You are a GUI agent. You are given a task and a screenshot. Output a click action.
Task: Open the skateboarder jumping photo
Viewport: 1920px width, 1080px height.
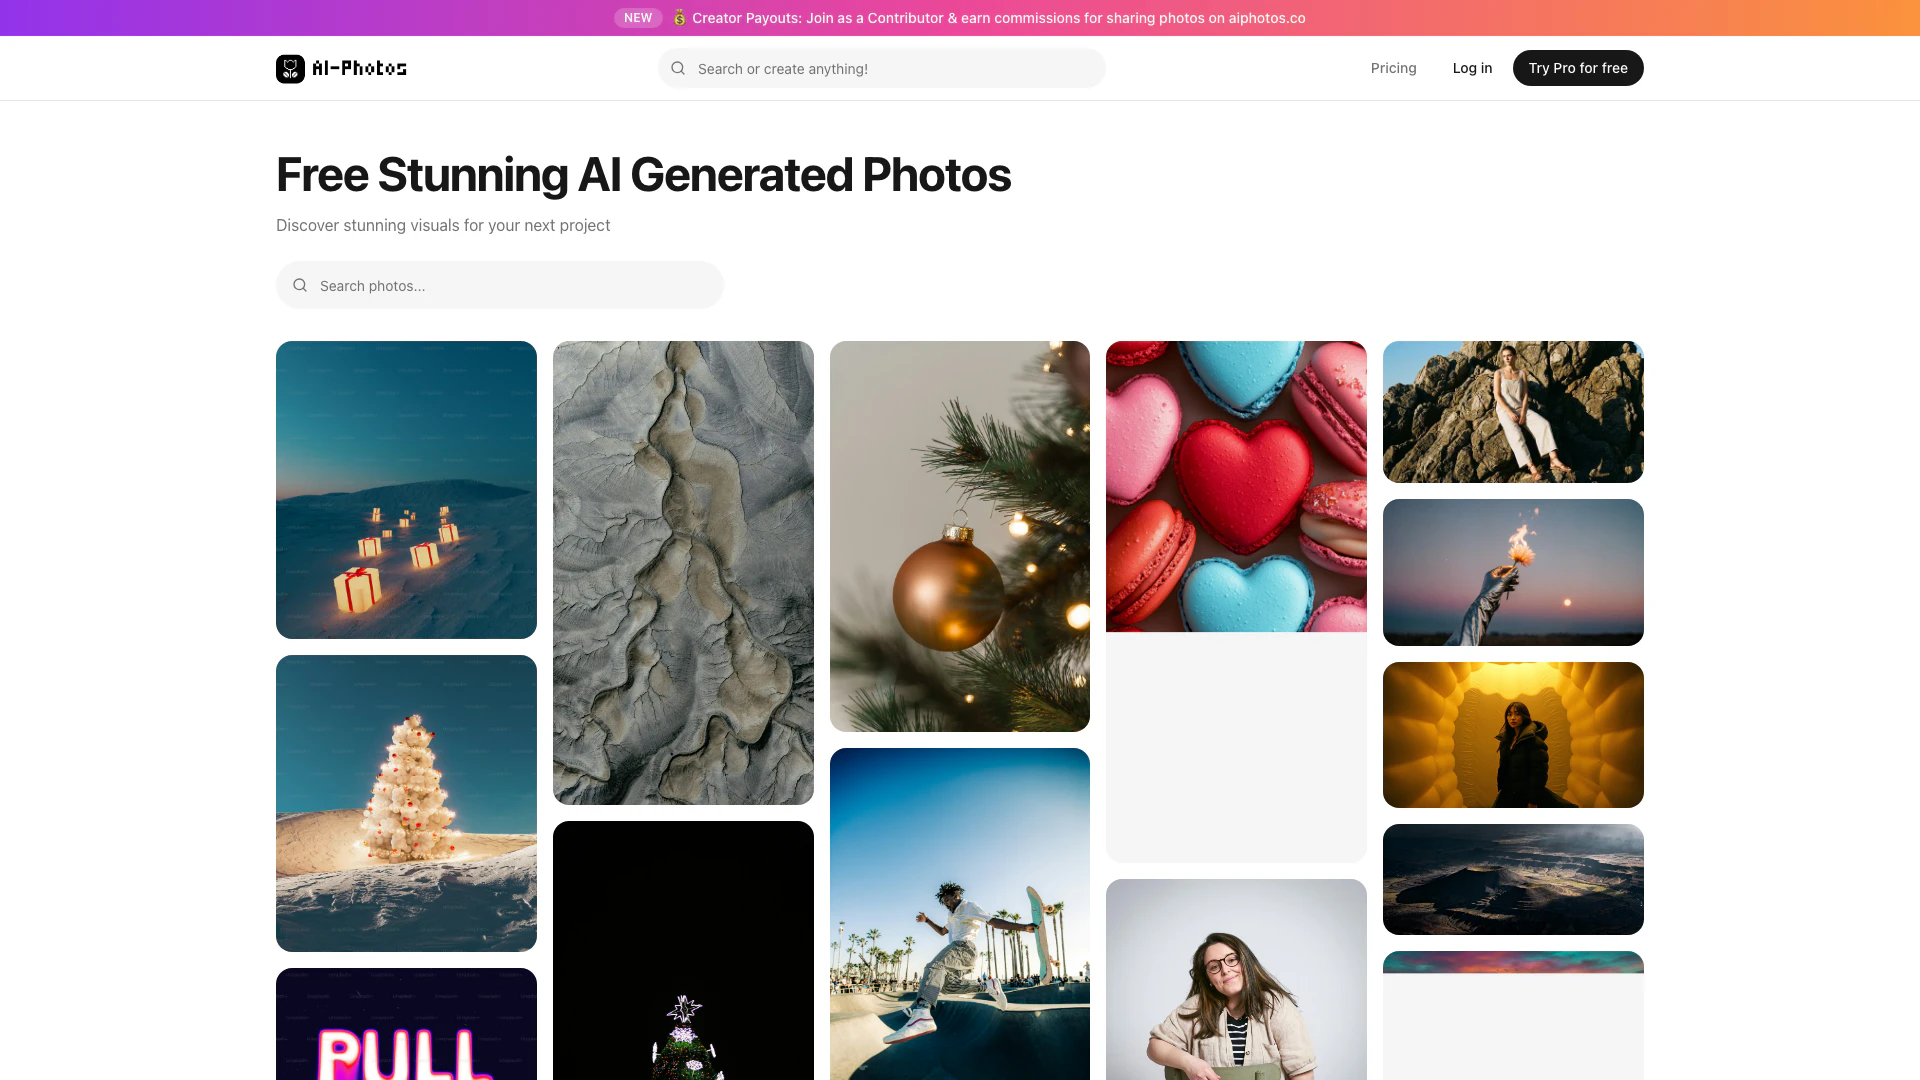point(959,913)
